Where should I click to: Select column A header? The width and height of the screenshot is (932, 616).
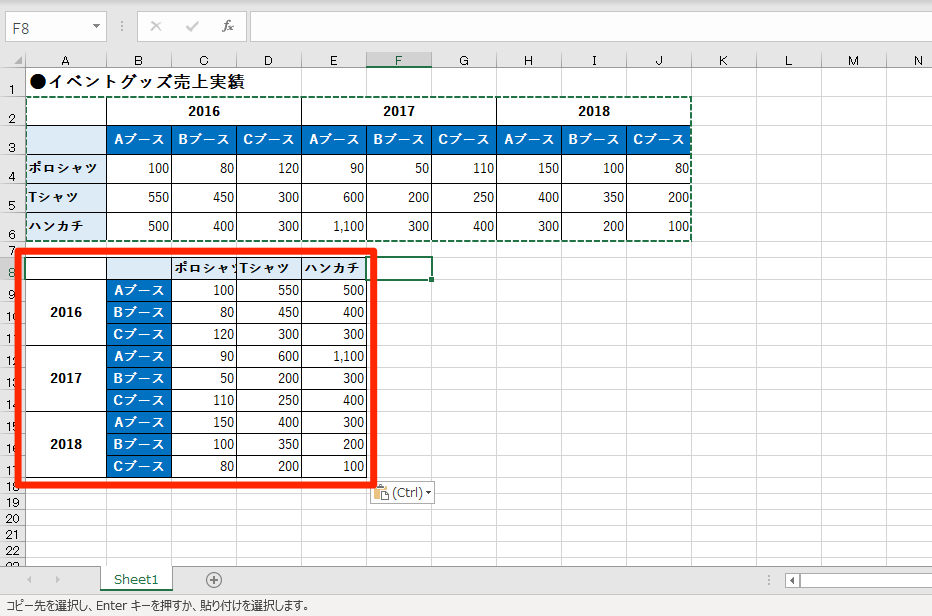pos(65,60)
